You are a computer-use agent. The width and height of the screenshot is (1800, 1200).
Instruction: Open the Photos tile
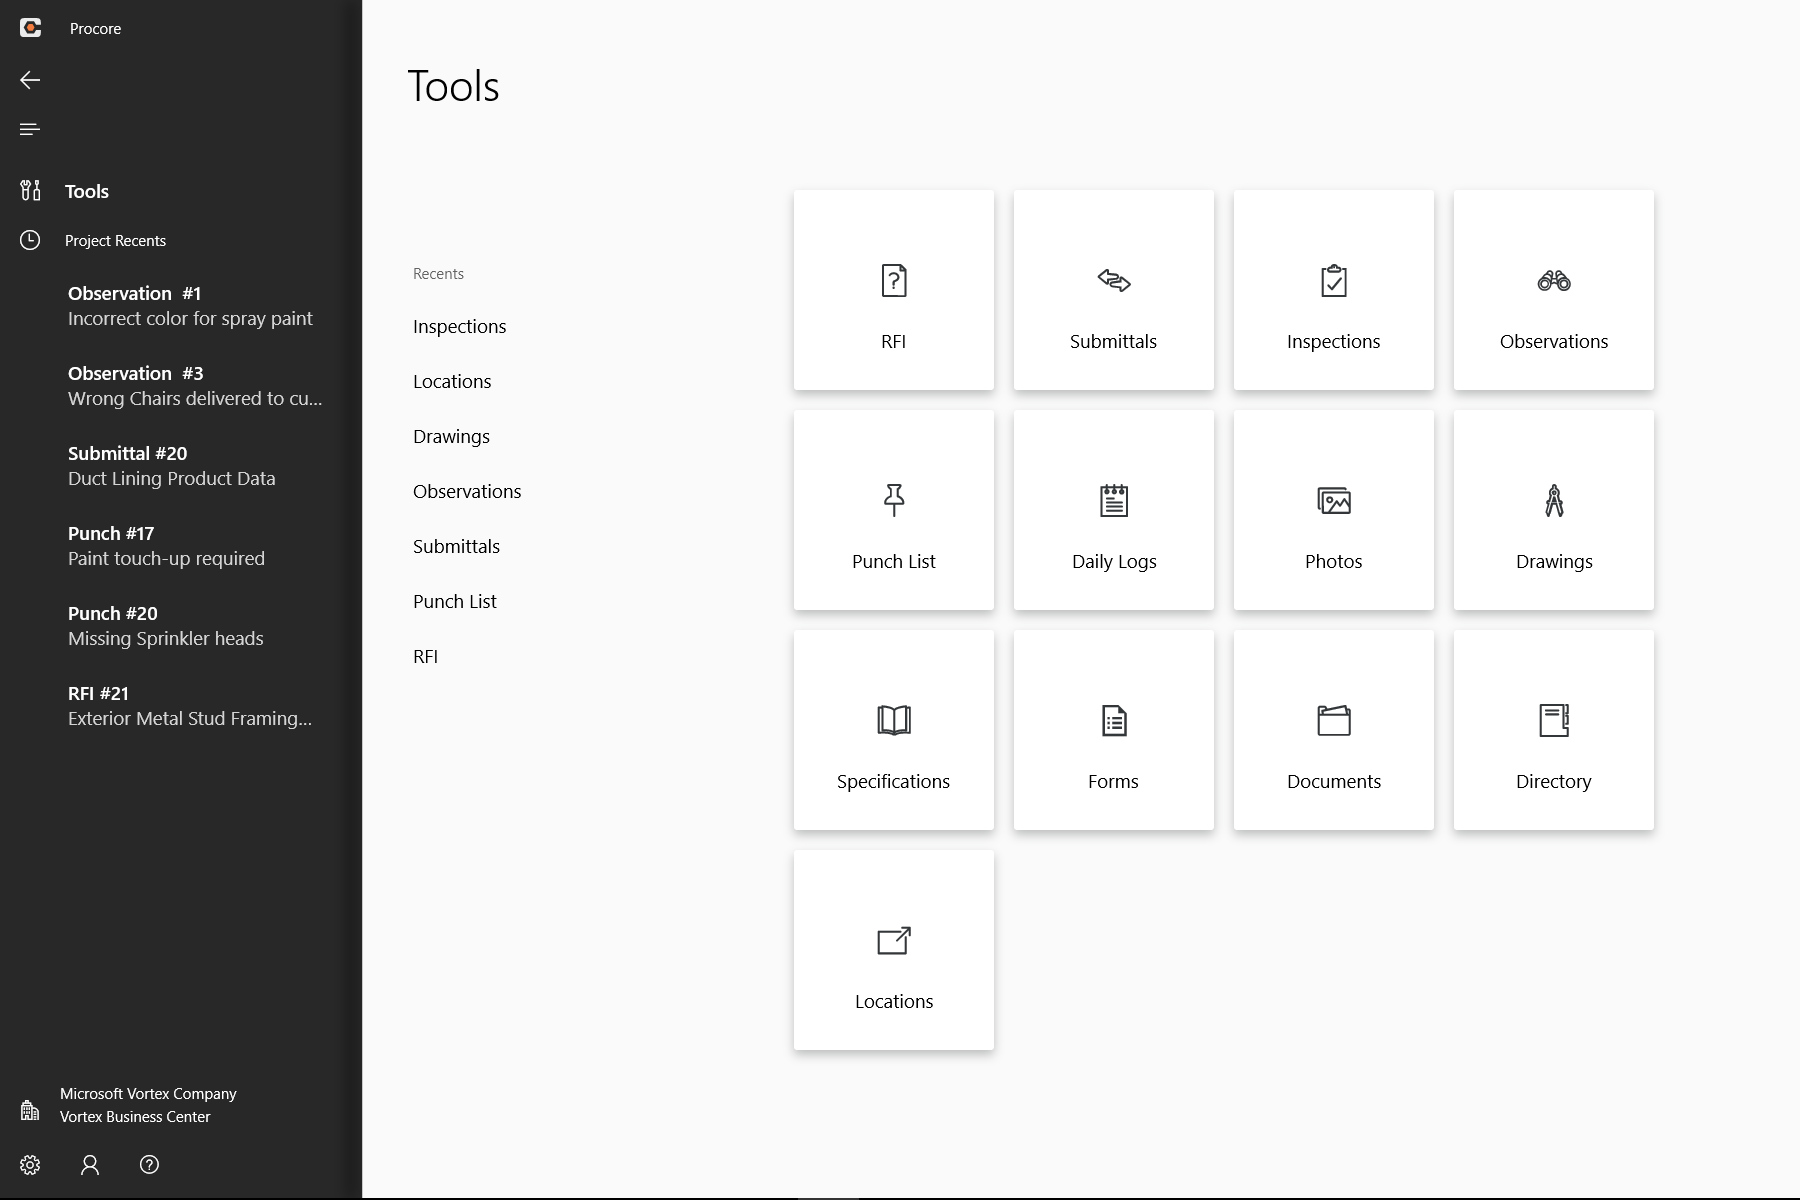pos(1333,510)
